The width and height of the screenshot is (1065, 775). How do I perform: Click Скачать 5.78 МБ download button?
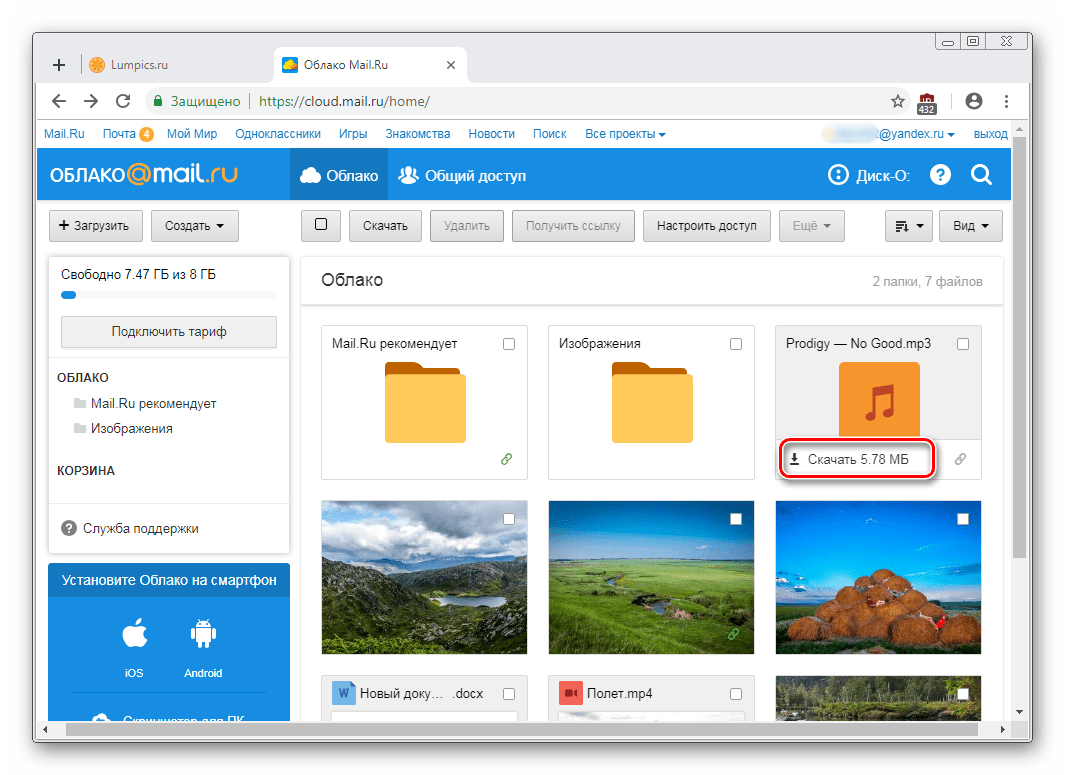pos(858,460)
